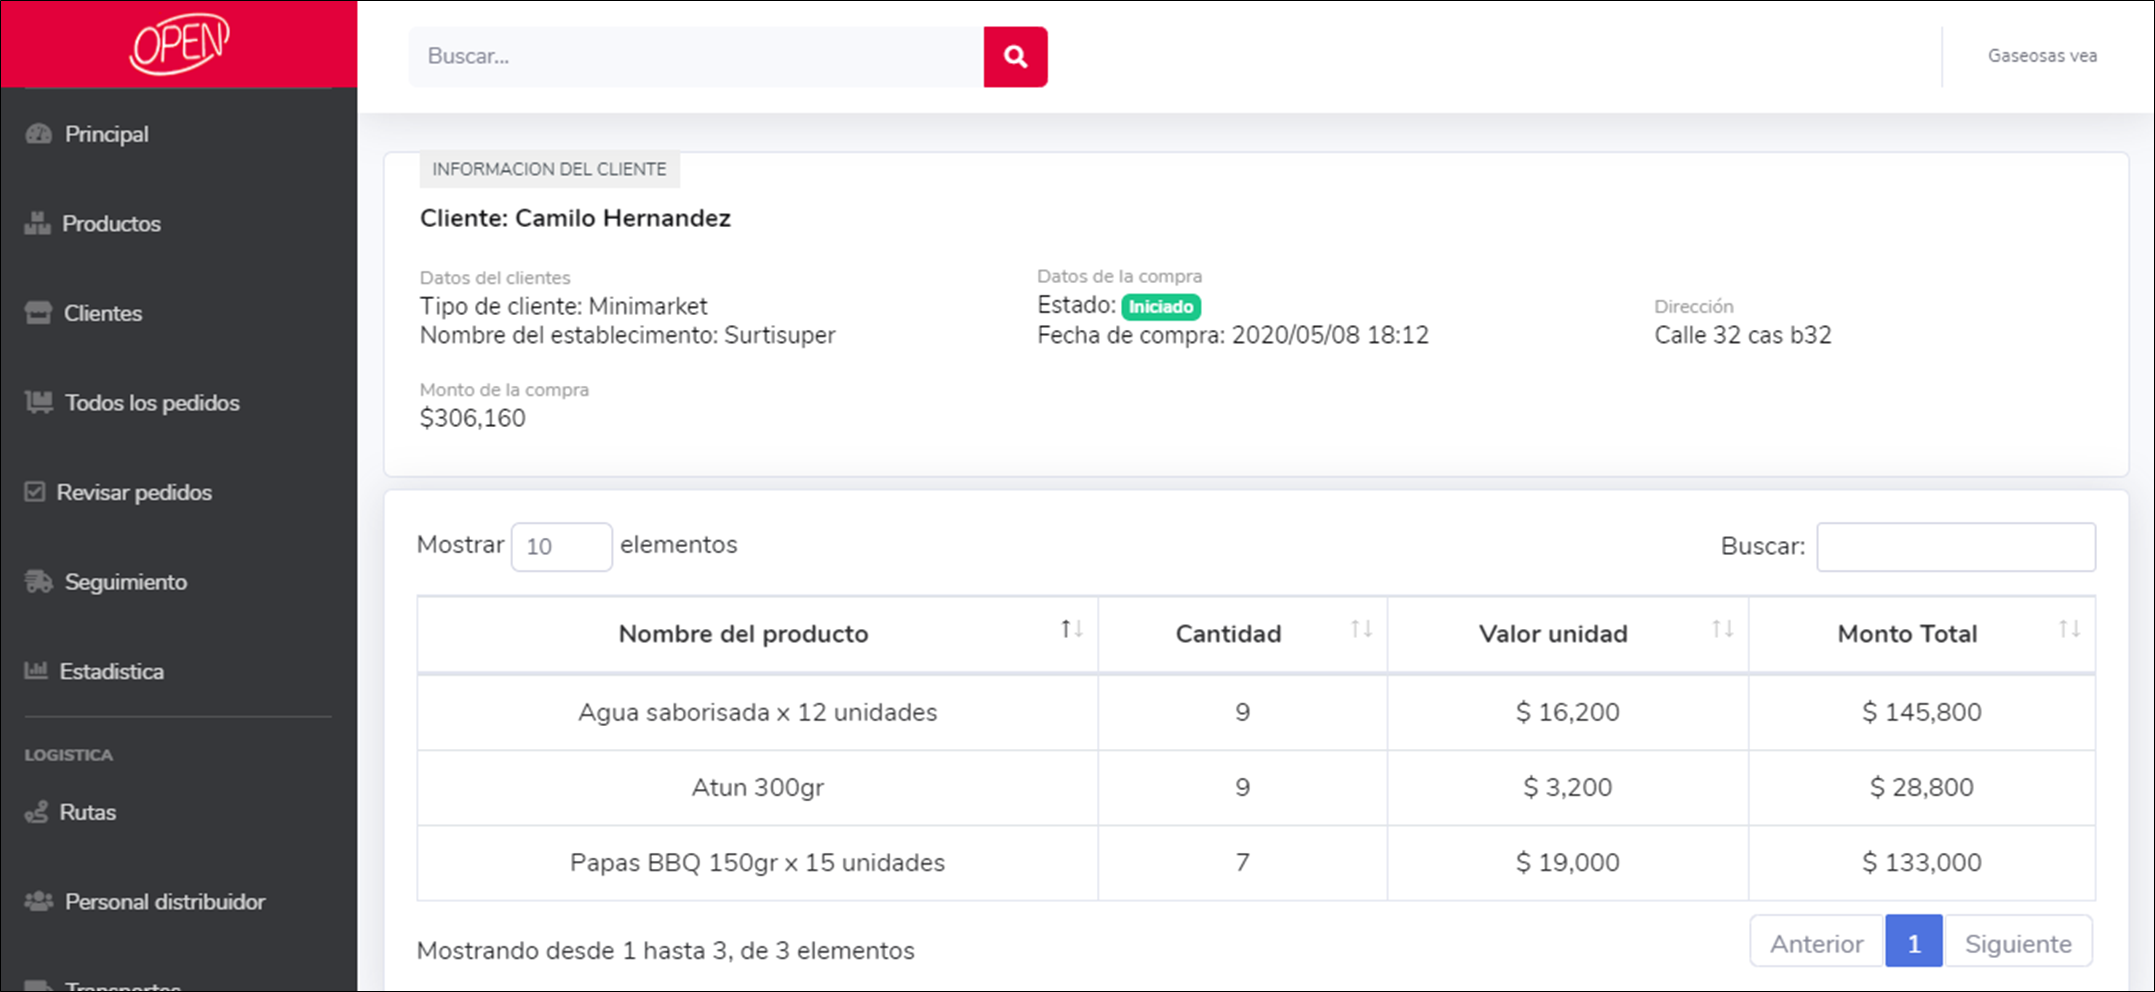Sort by Monto Total column arrows
Viewport: 2155px width, 992px height.
tap(2069, 629)
